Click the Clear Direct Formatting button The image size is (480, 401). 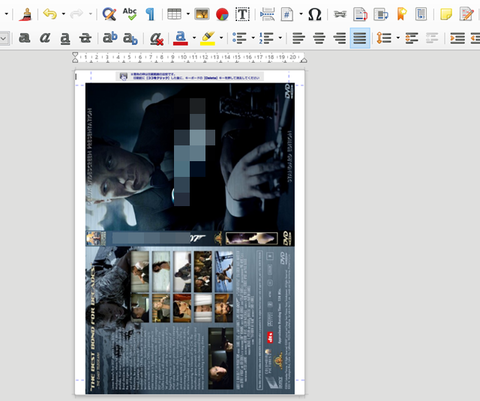(156, 38)
